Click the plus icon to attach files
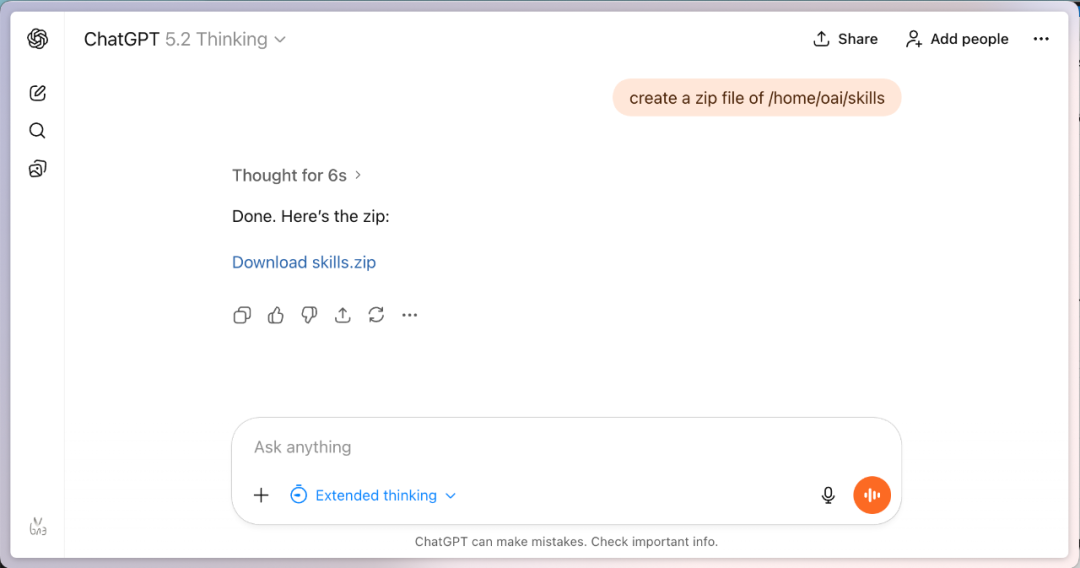The height and width of the screenshot is (568, 1080). [x=261, y=495]
